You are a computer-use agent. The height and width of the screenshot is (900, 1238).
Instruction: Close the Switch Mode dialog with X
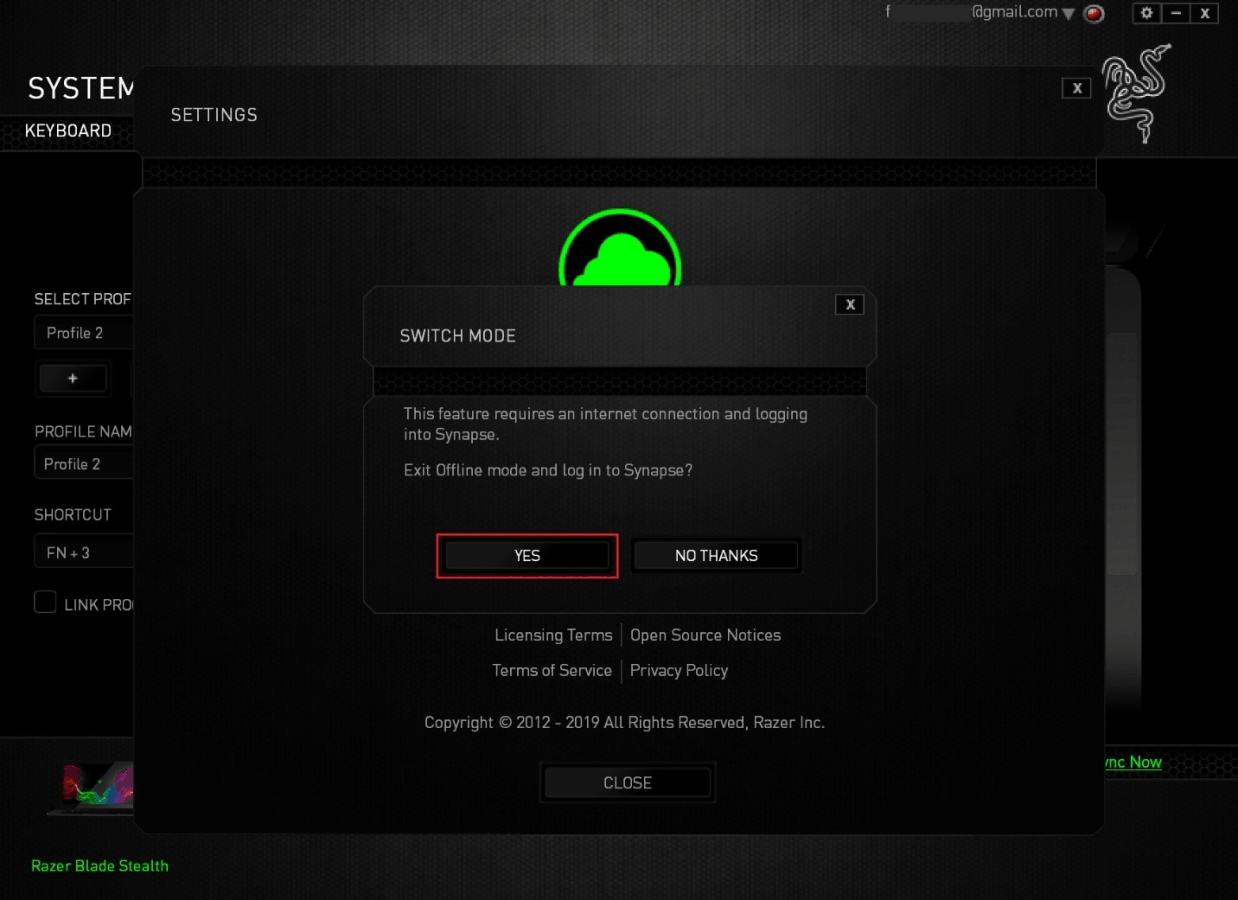coord(849,305)
